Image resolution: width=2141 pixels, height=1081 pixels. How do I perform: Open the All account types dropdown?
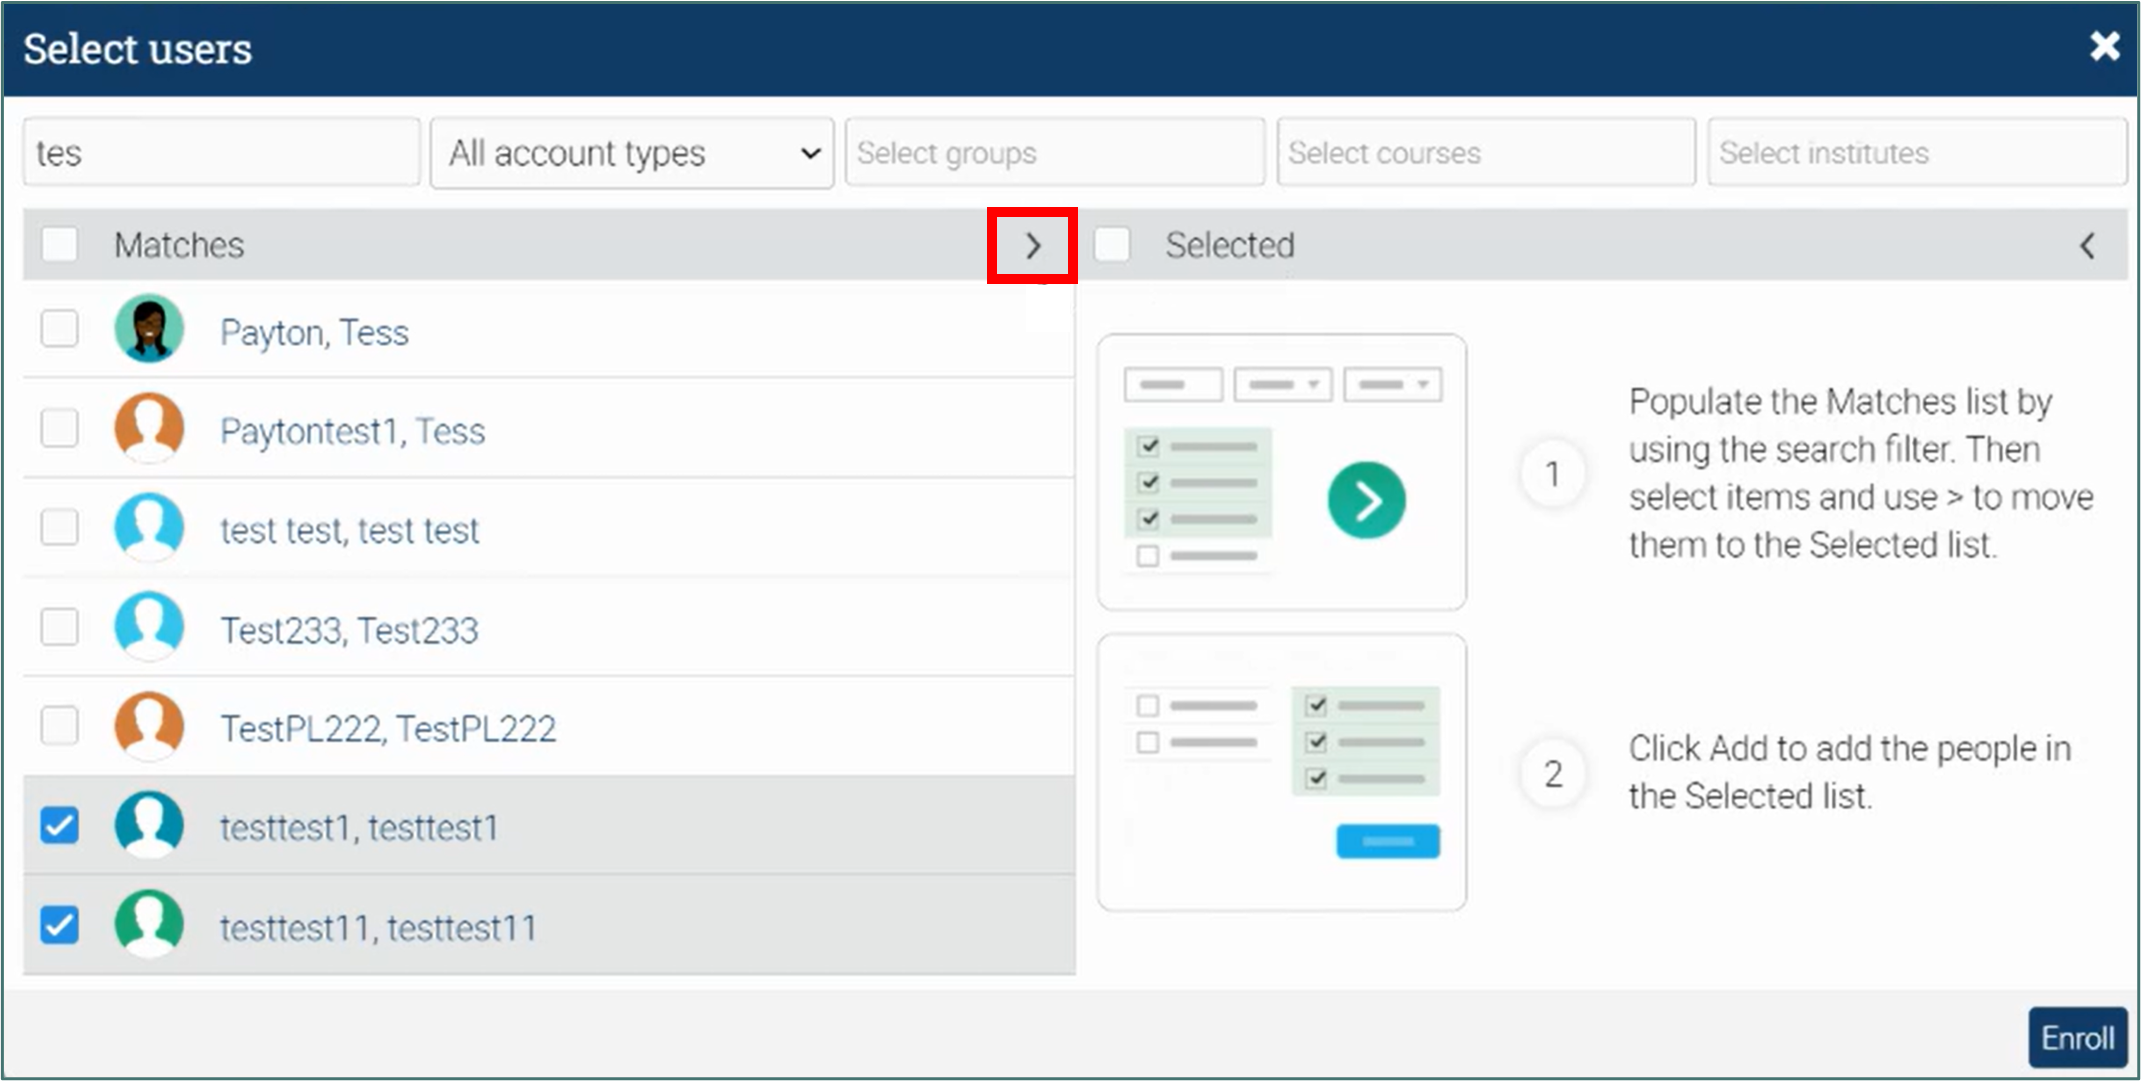tap(632, 153)
